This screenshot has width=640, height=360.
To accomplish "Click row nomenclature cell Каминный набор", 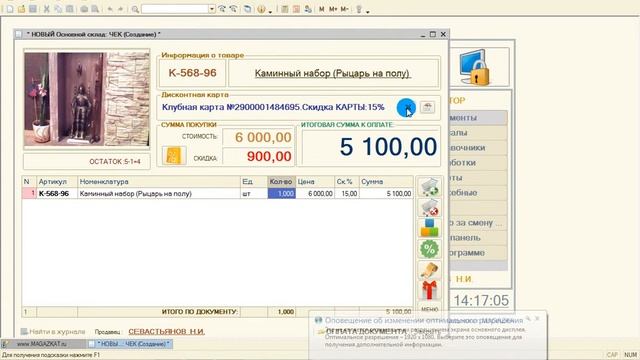I will pyautogui.click(x=159, y=193).
